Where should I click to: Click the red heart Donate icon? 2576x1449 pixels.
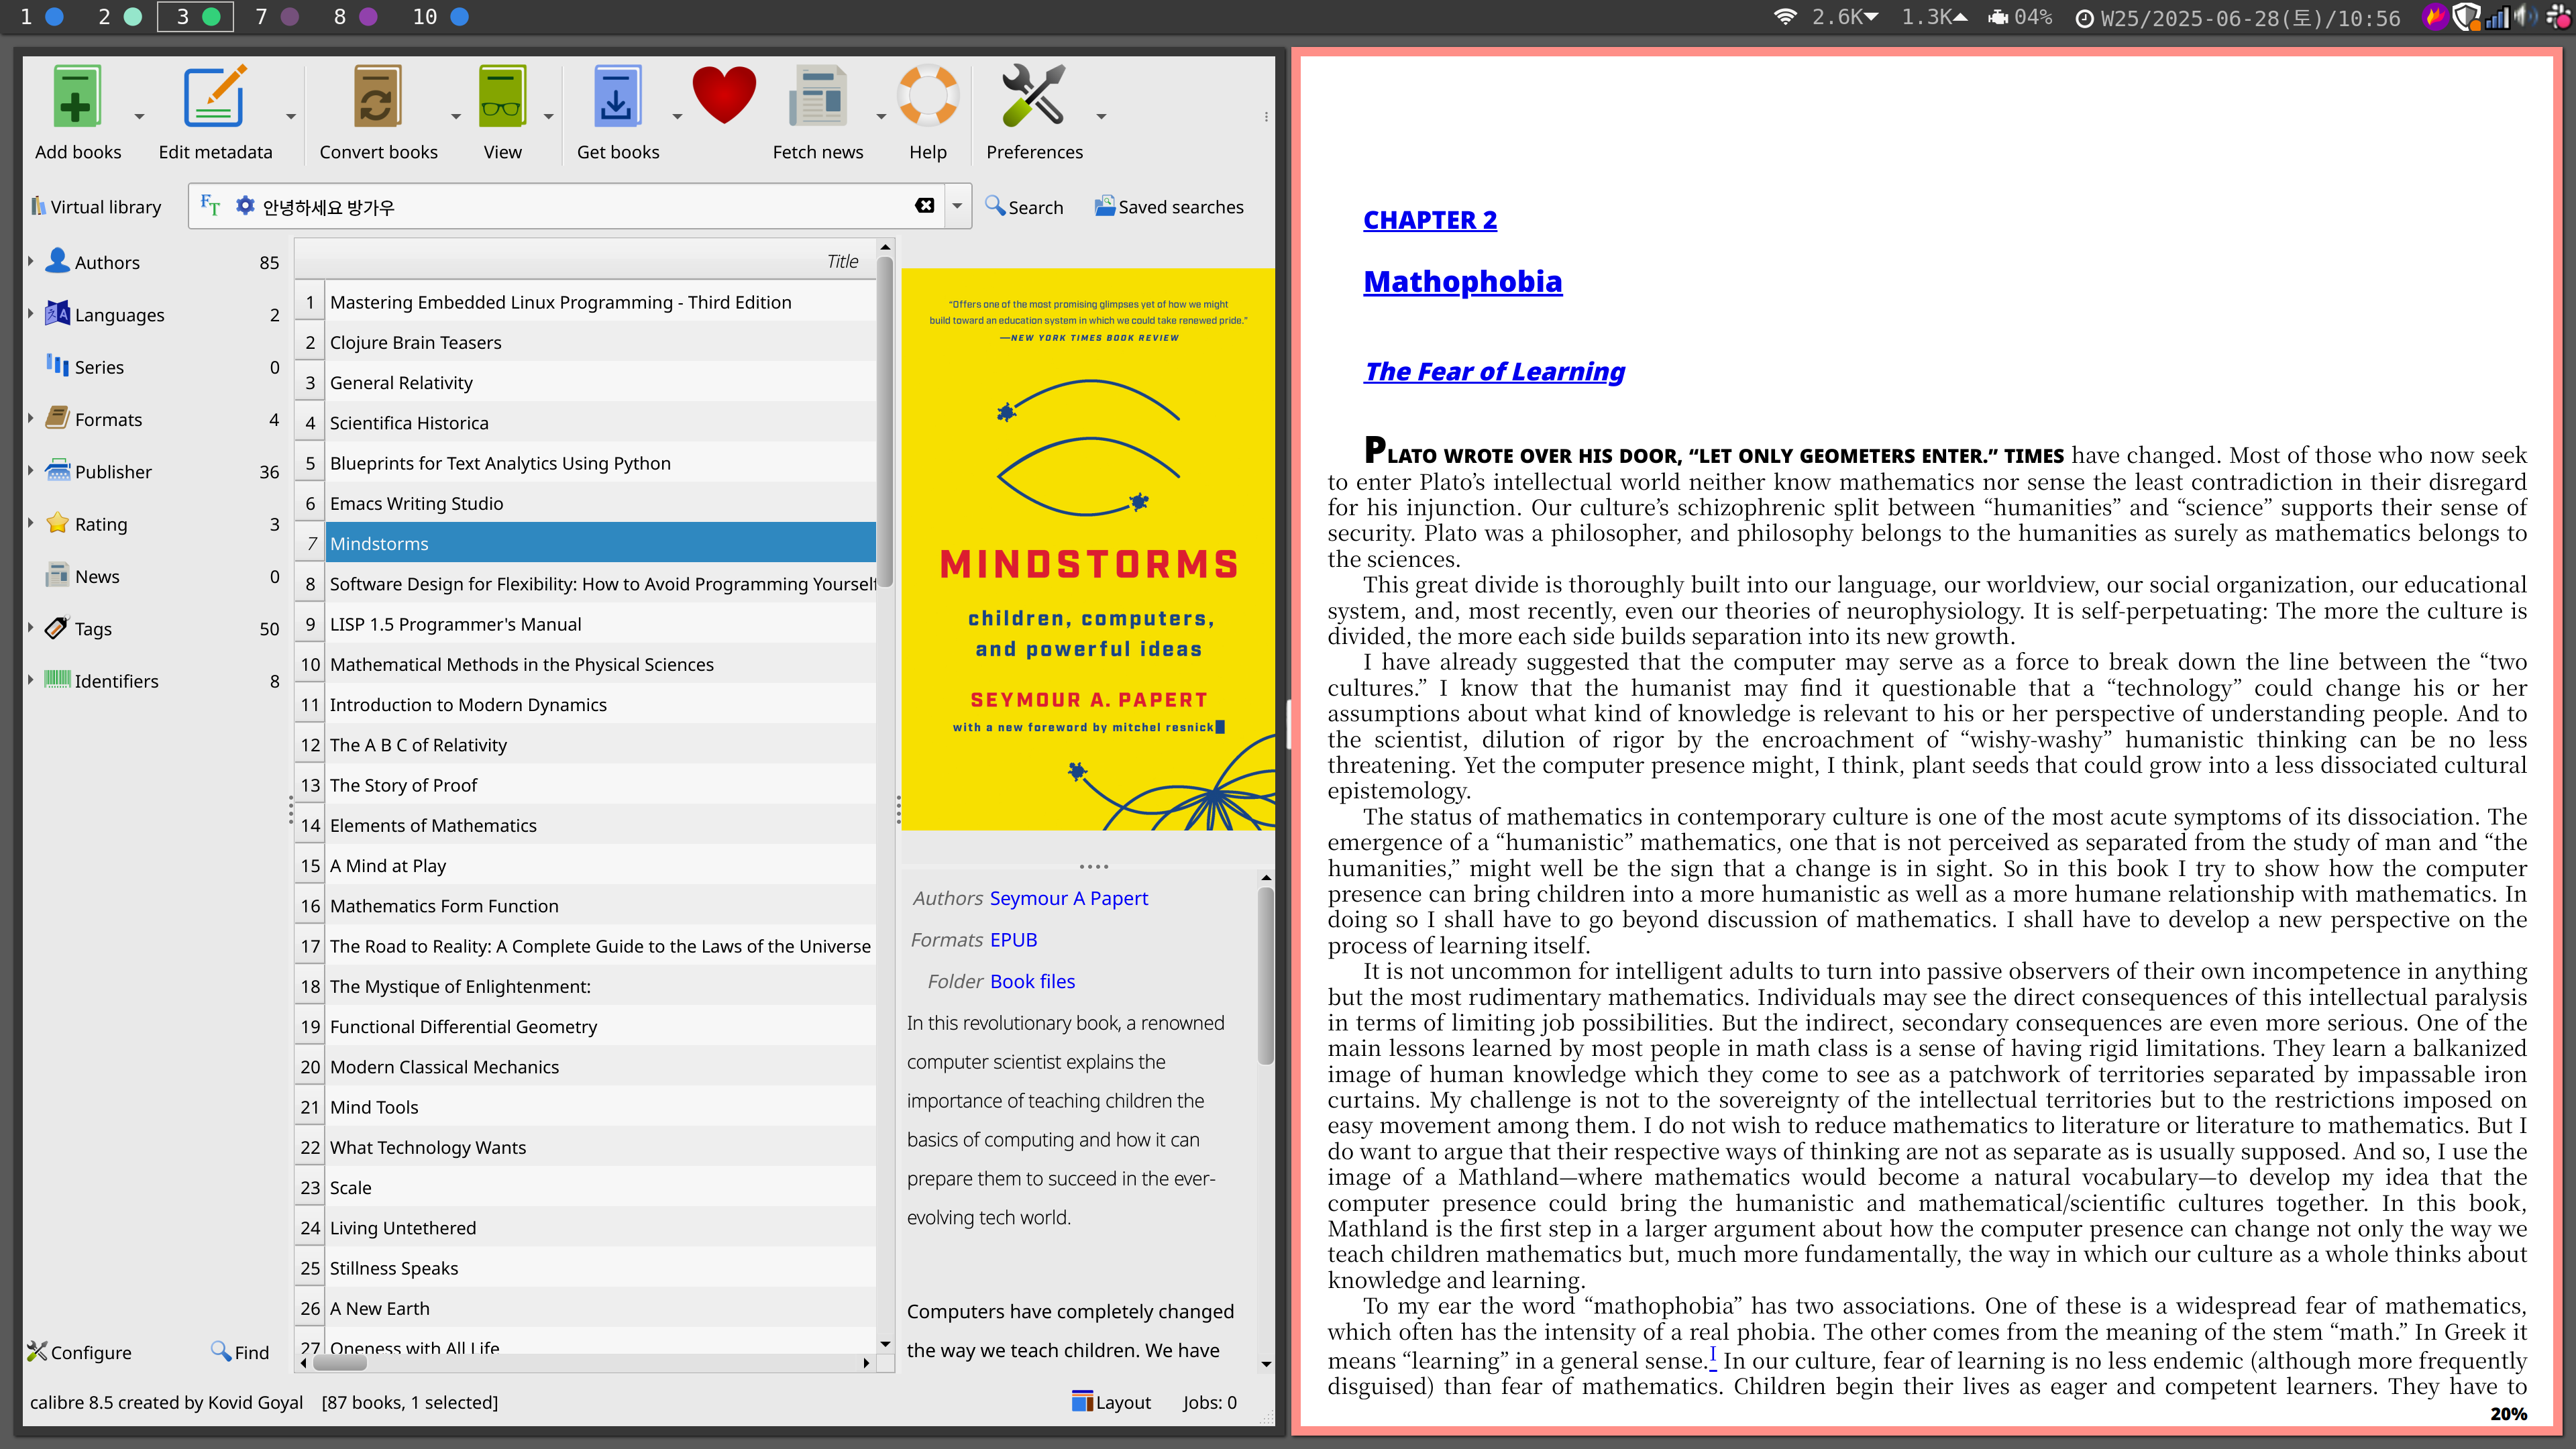click(x=724, y=95)
